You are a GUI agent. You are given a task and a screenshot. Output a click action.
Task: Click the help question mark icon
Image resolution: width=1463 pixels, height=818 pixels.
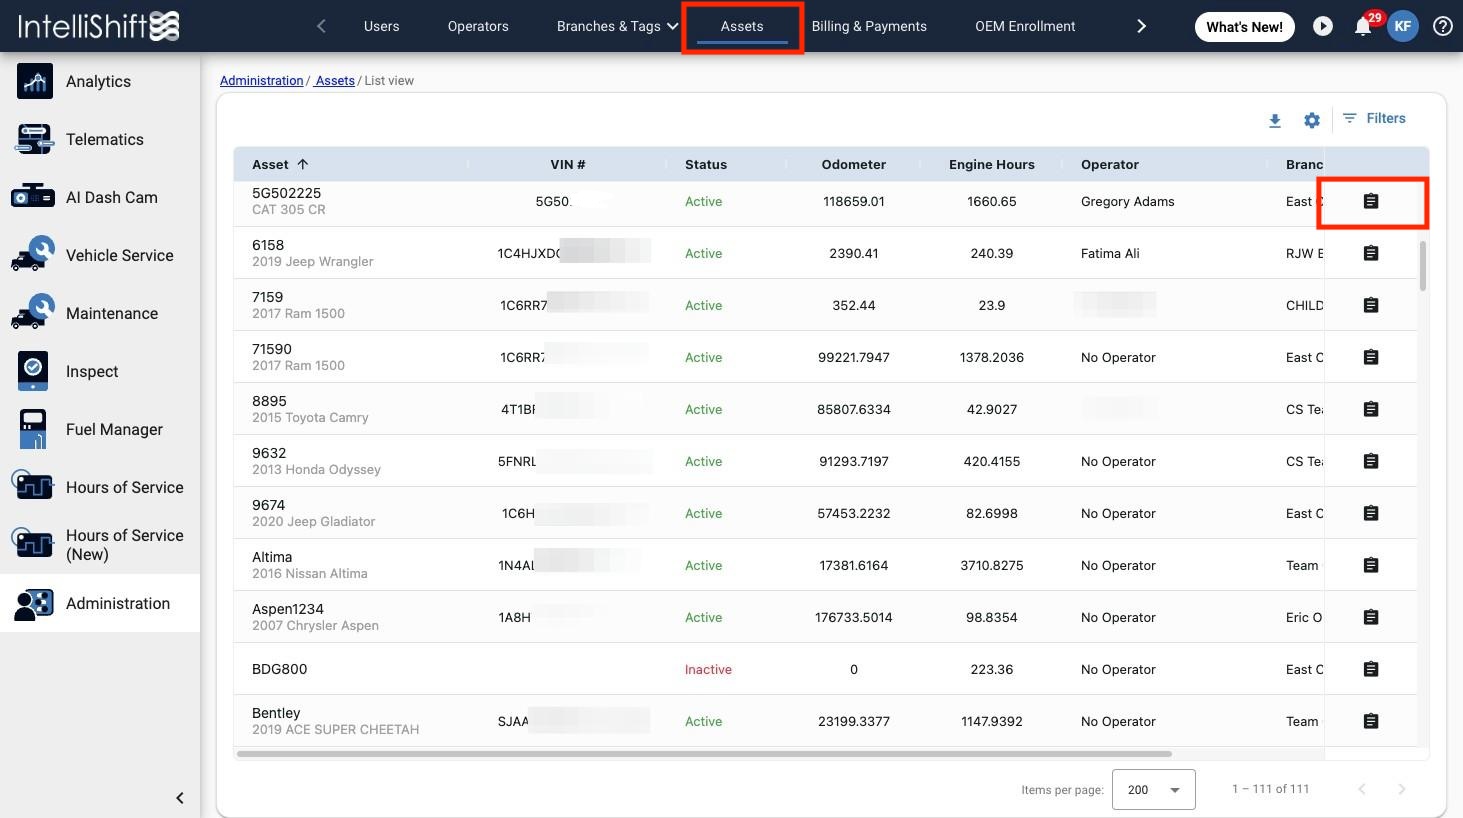(x=1442, y=26)
